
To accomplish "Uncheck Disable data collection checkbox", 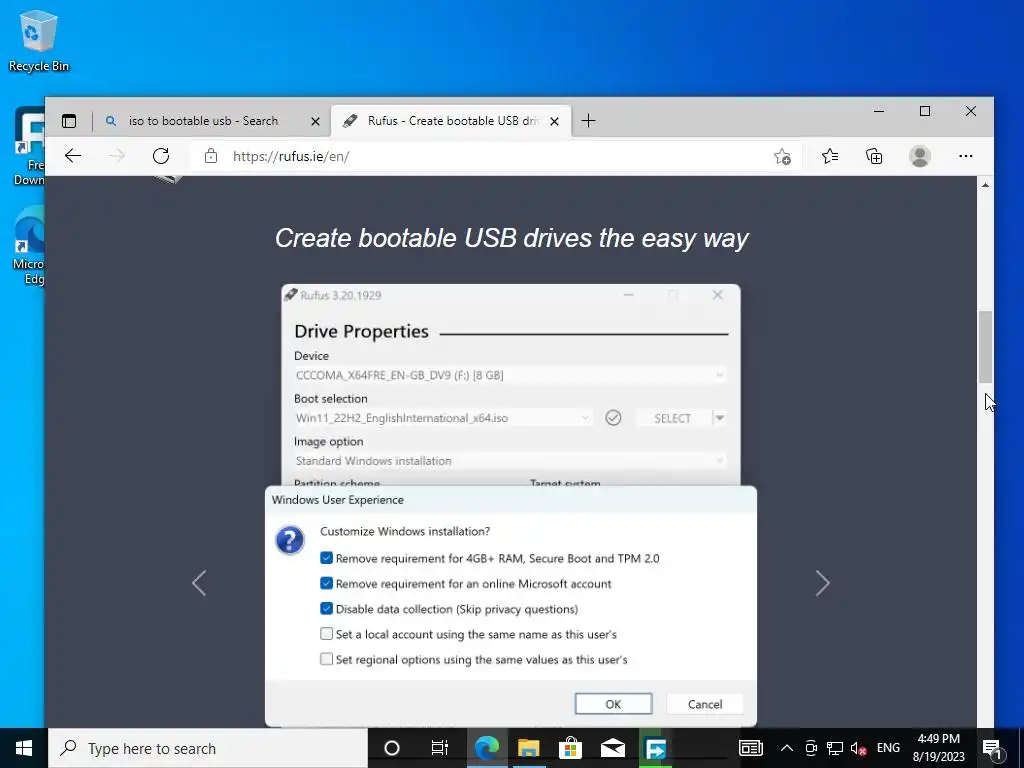I will (327, 609).
